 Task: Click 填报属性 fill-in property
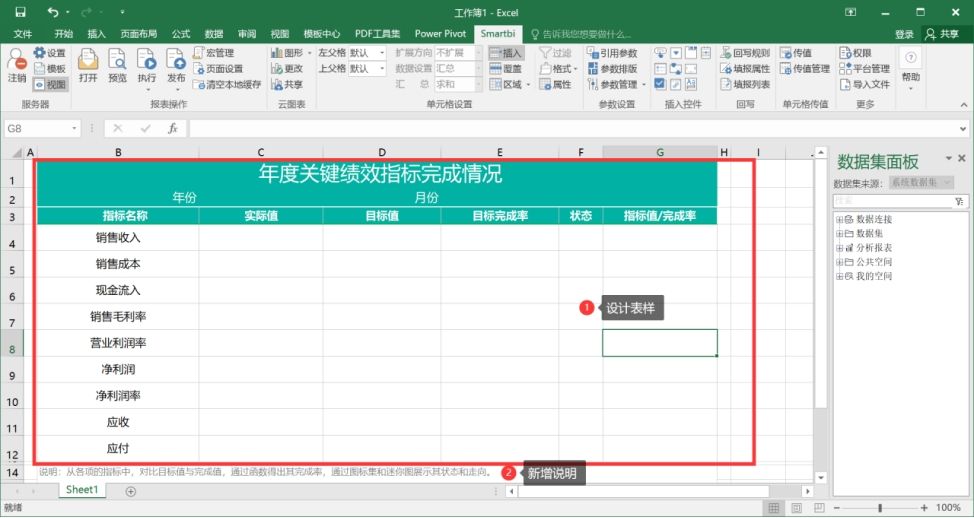745,68
